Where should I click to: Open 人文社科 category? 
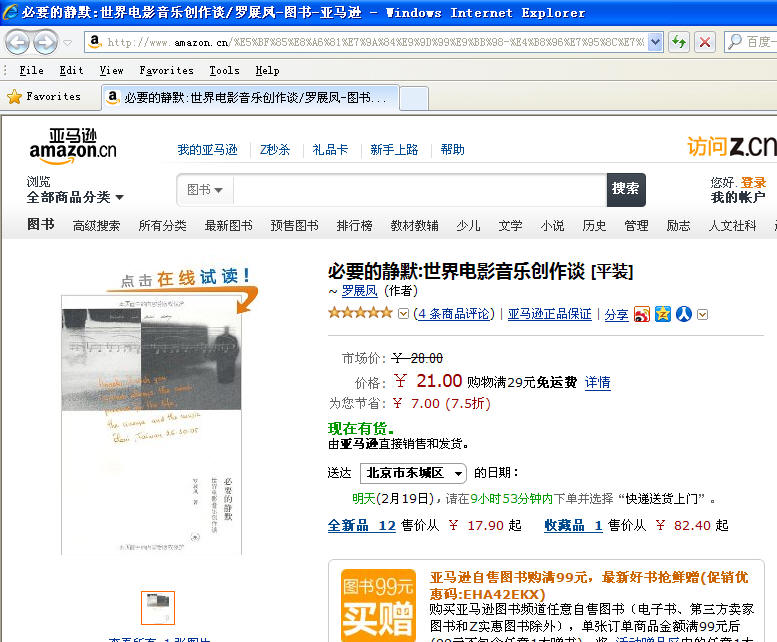coord(732,226)
